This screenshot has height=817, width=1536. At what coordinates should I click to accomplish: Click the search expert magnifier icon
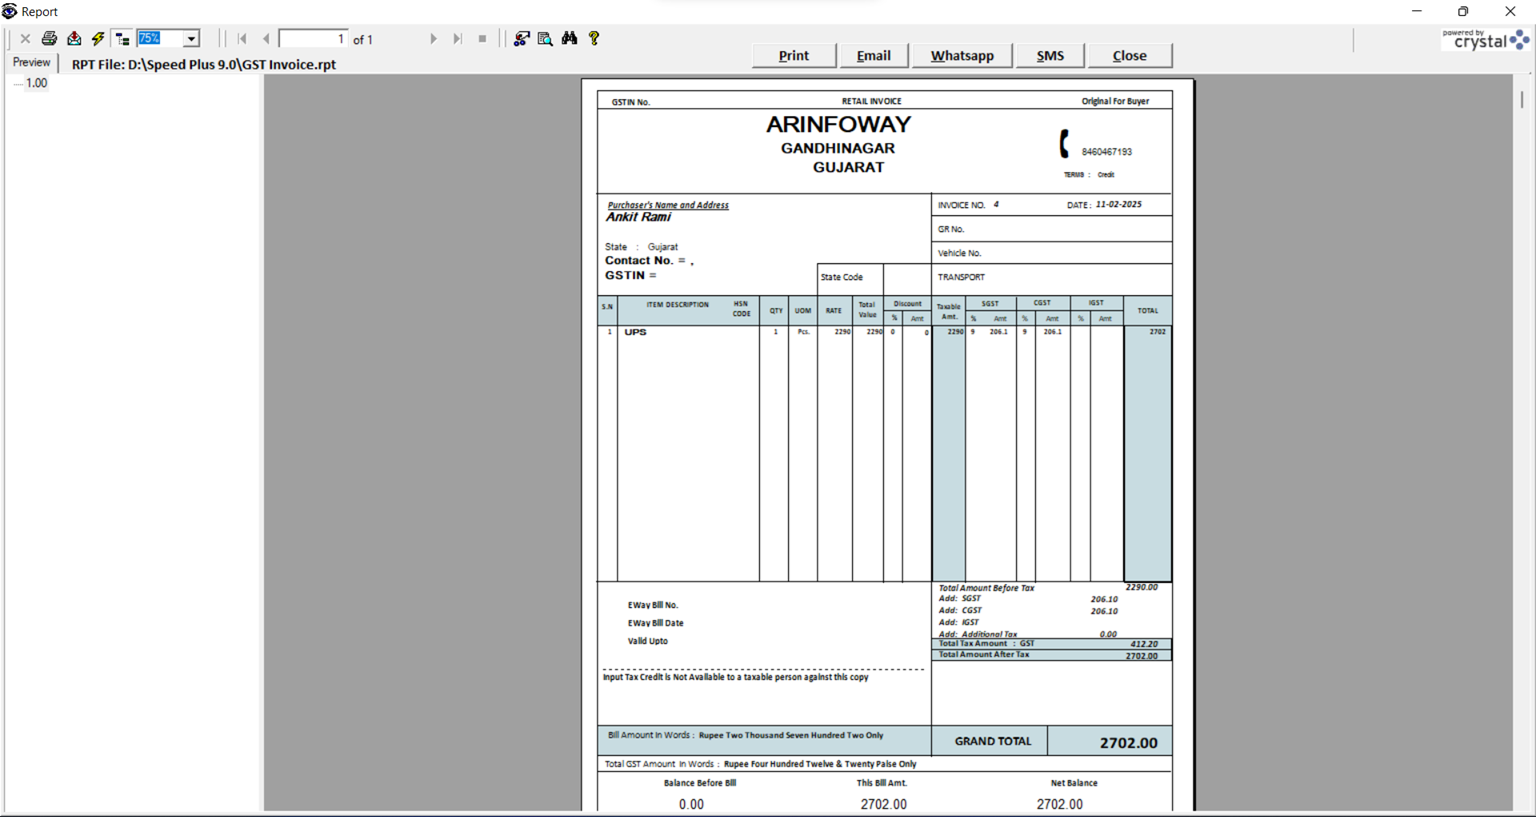(x=545, y=39)
